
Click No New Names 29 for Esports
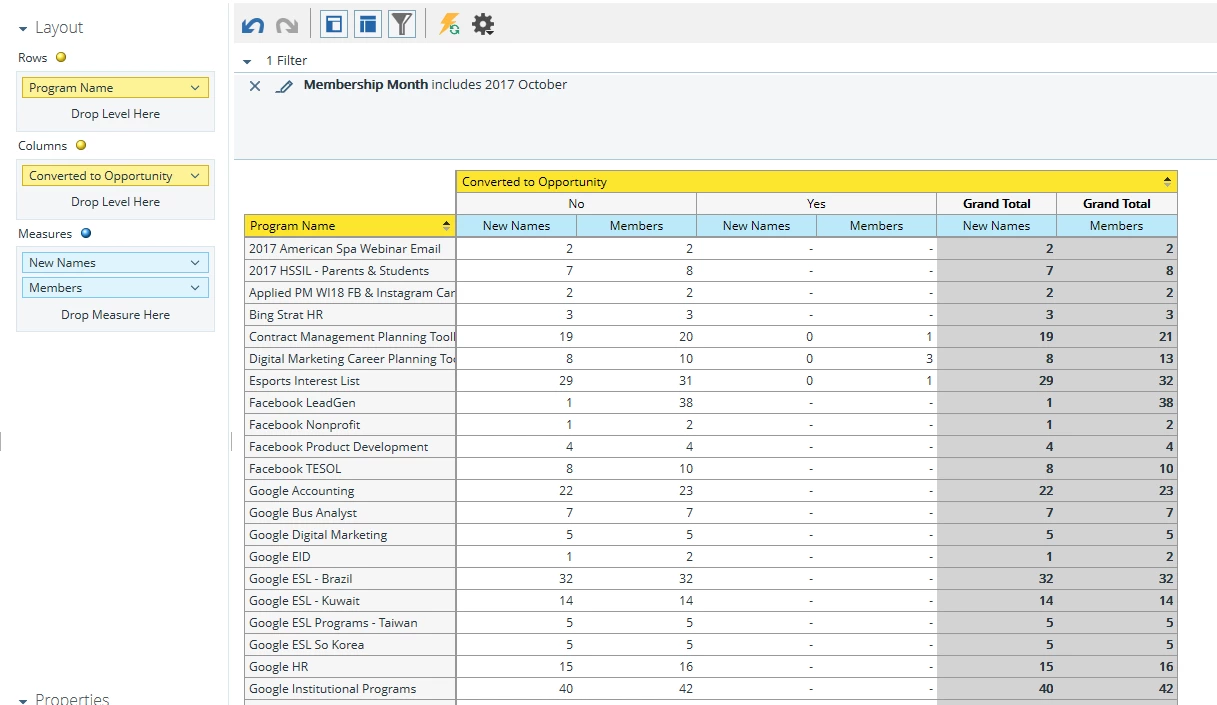tap(565, 381)
